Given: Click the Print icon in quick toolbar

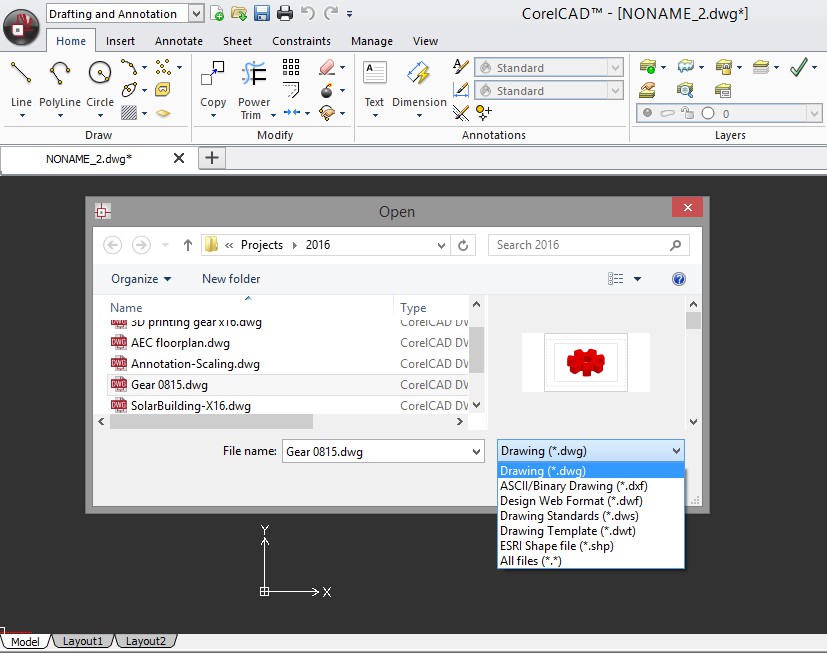Looking at the screenshot, I should (285, 13).
